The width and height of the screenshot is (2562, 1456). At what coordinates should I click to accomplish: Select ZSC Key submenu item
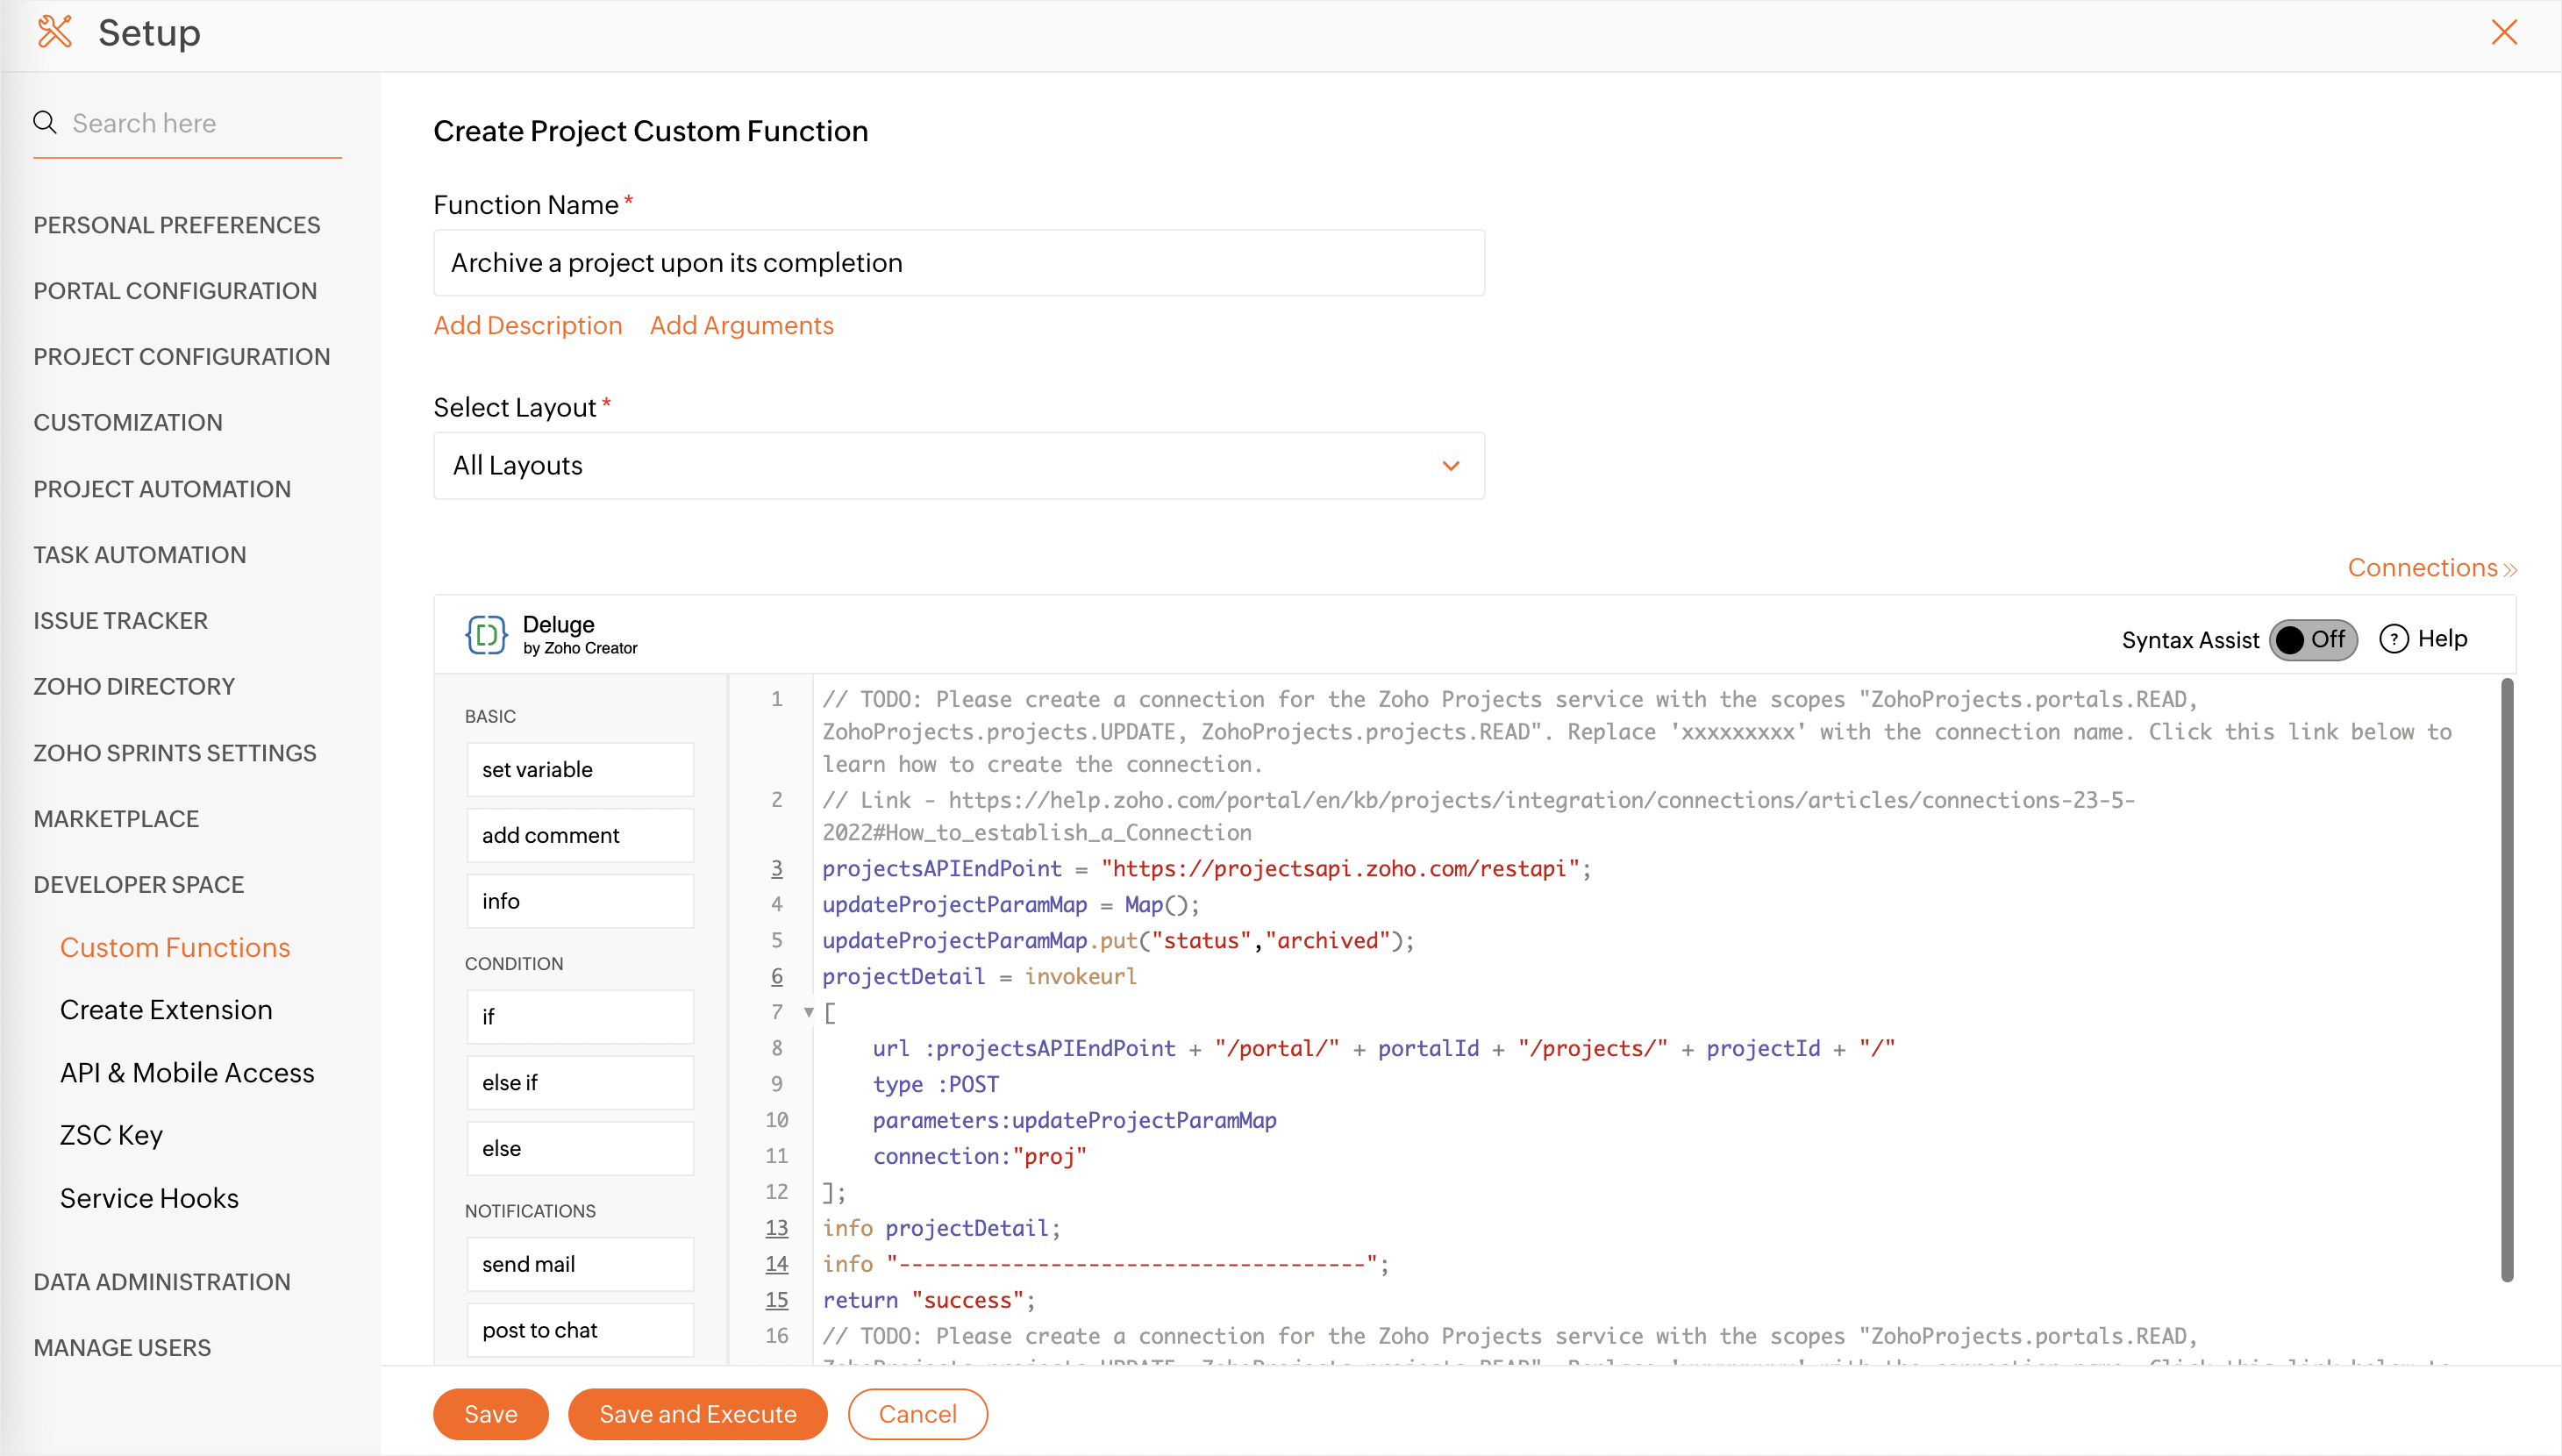[x=111, y=1136]
